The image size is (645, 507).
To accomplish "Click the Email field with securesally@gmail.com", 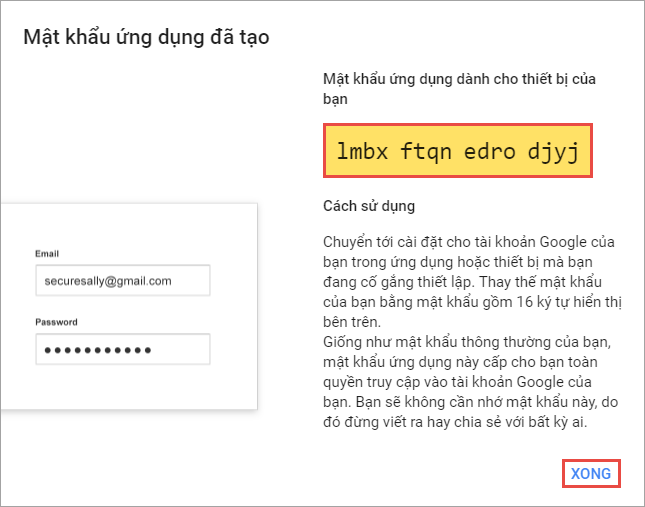I will tap(123, 280).
